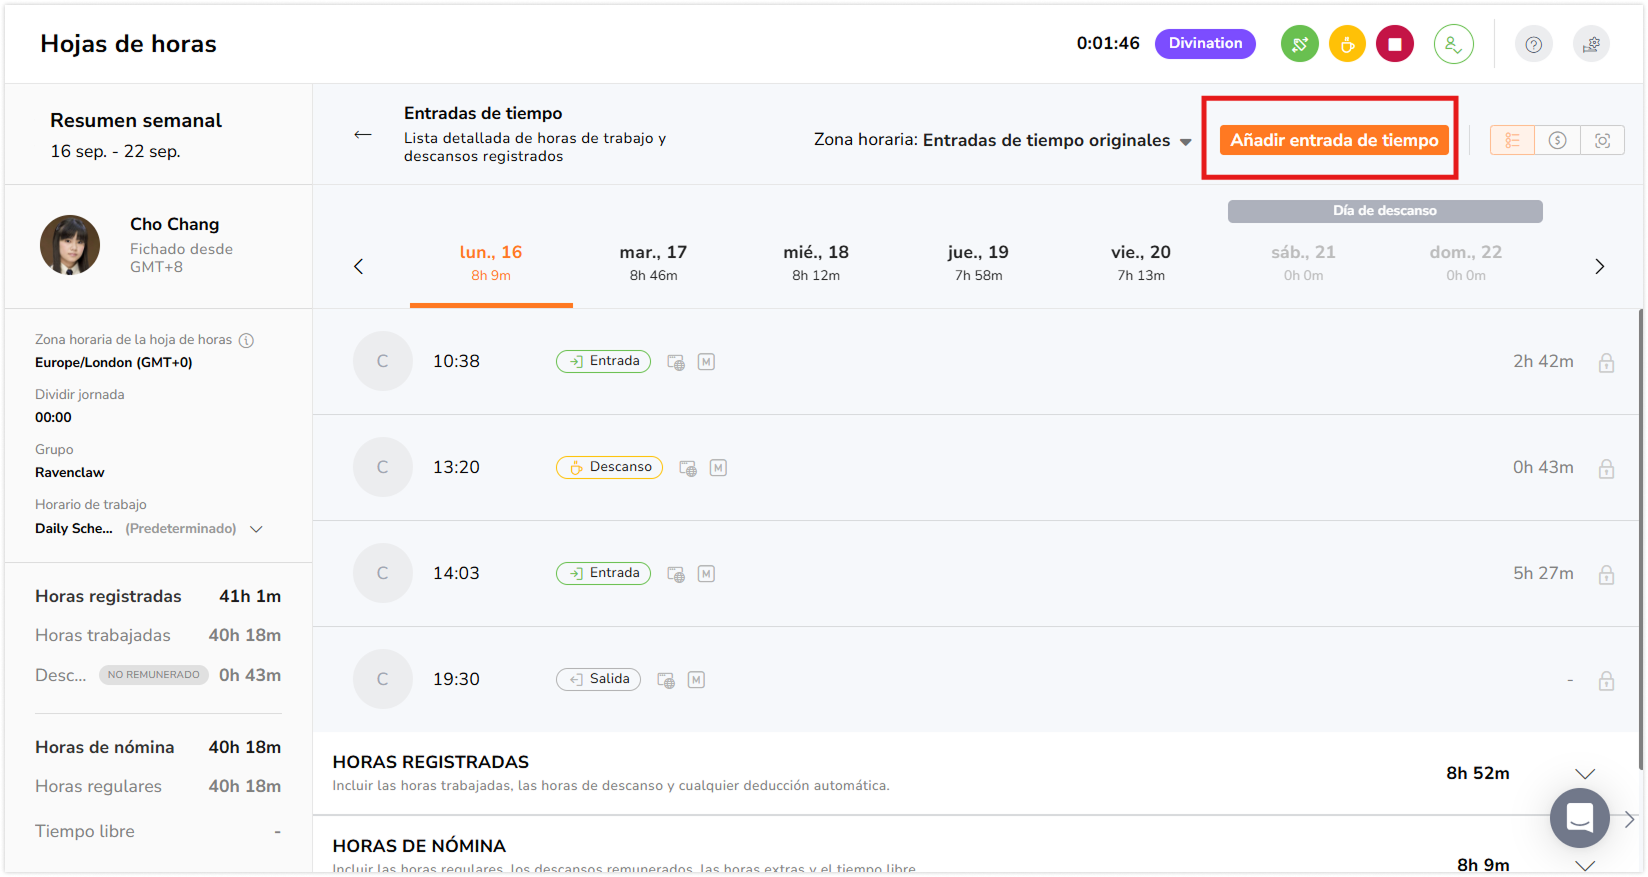The width and height of the screenshot is (1648, 877).
Task: Expand the HORAS REGISTRADAS section
Action: [x=1585, y=773]
